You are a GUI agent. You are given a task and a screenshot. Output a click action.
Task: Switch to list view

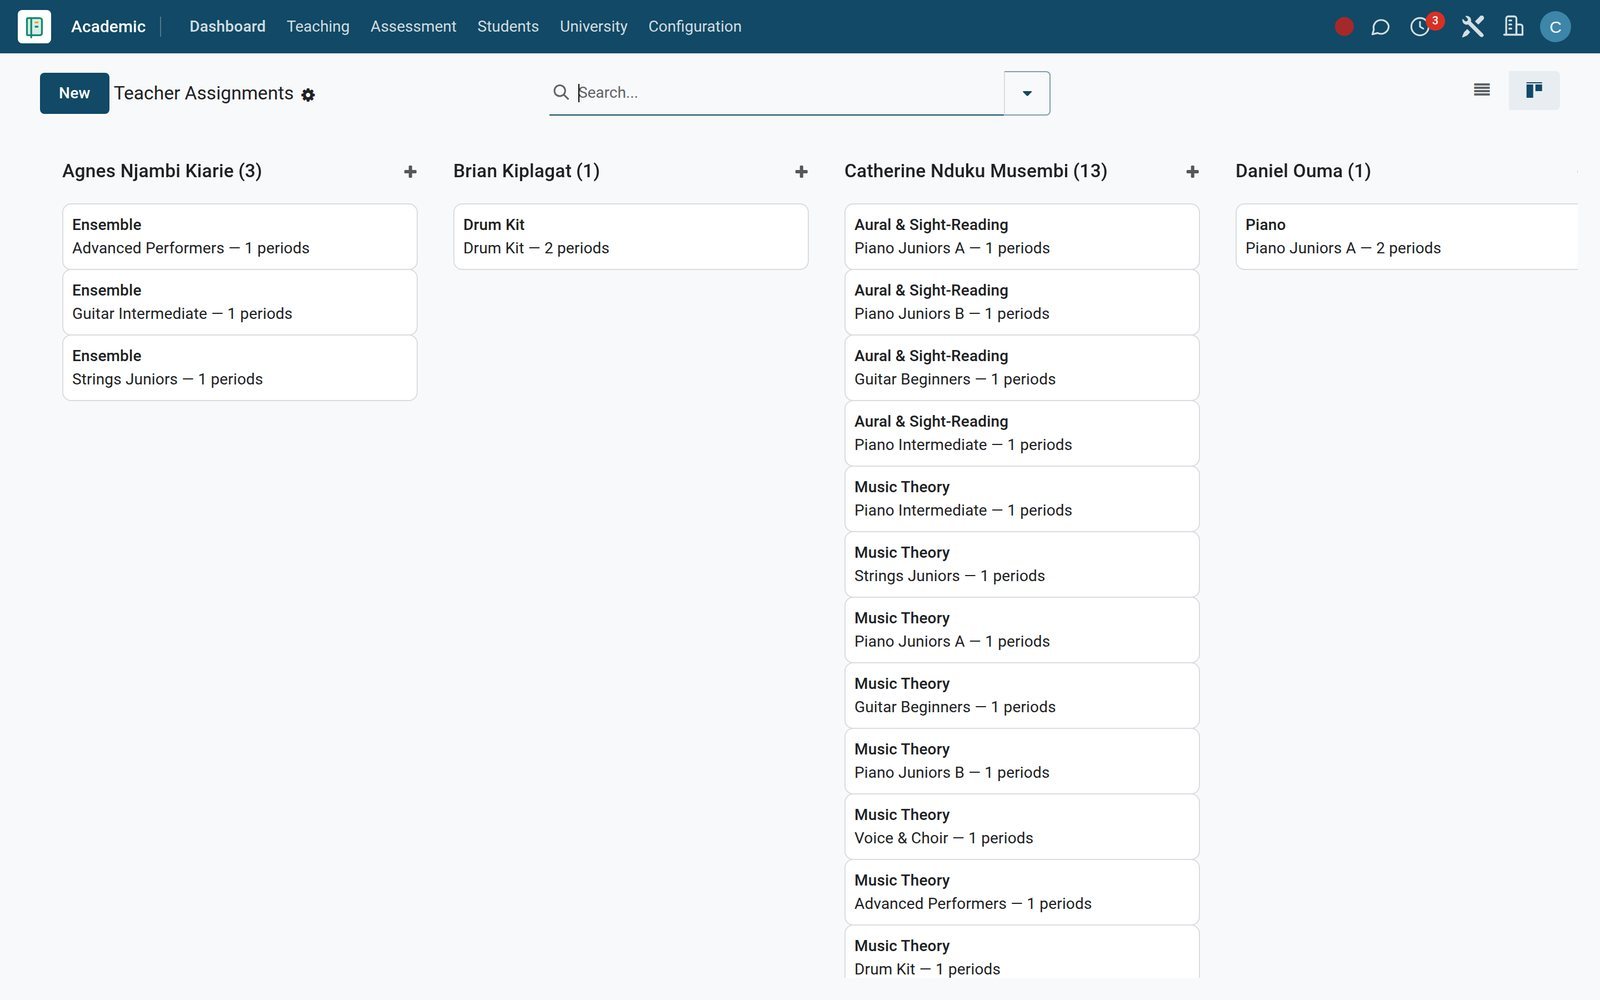pyautogui.click(x=1482, y=91)
